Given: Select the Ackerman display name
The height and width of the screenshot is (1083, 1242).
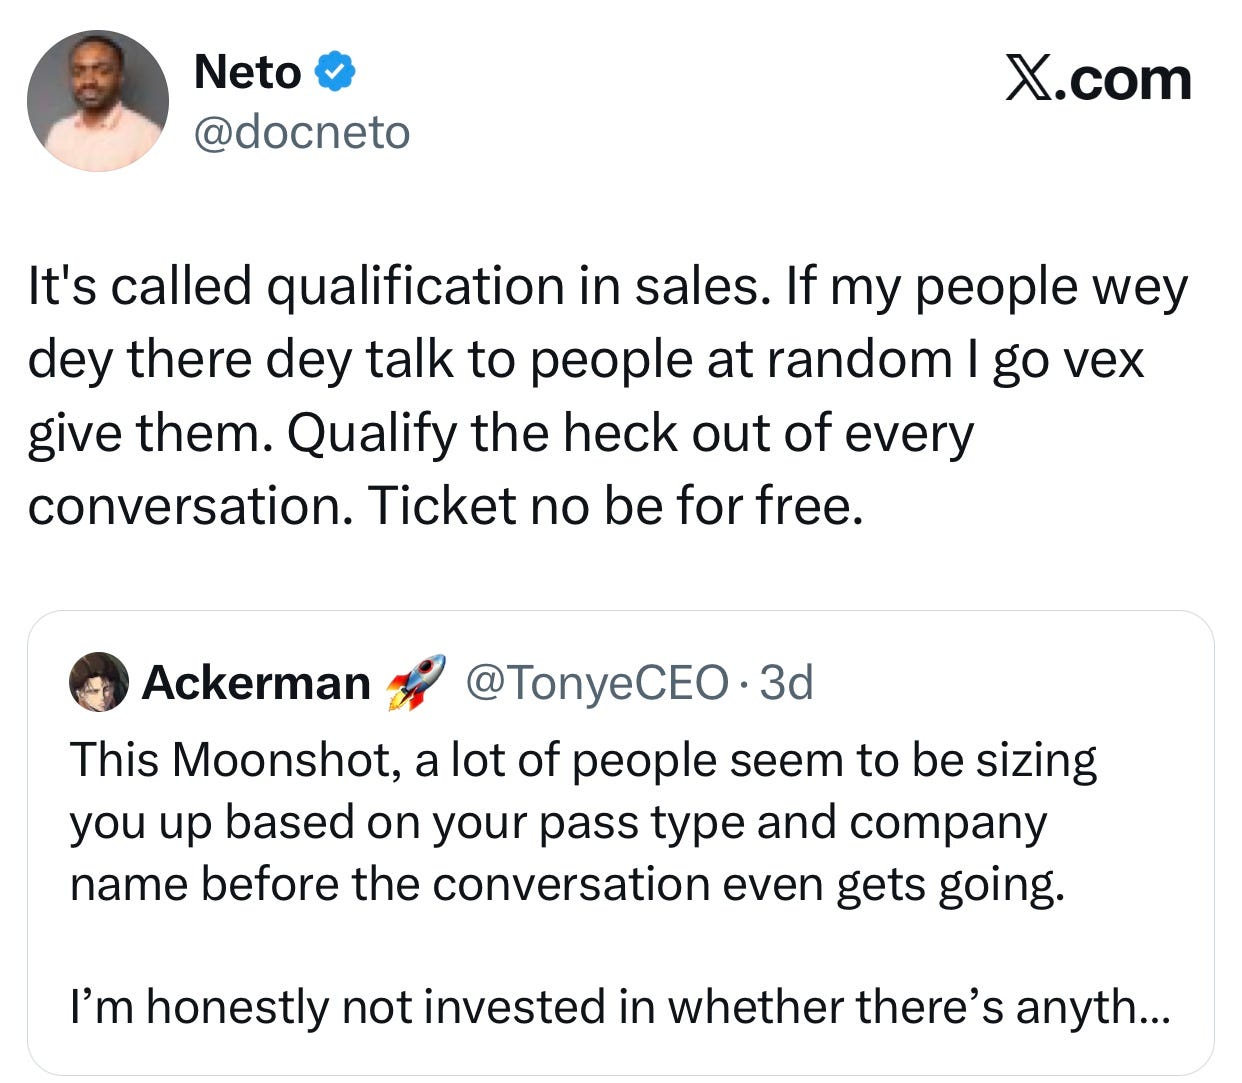Looking at the screenshot, I should tap(256, 683).
